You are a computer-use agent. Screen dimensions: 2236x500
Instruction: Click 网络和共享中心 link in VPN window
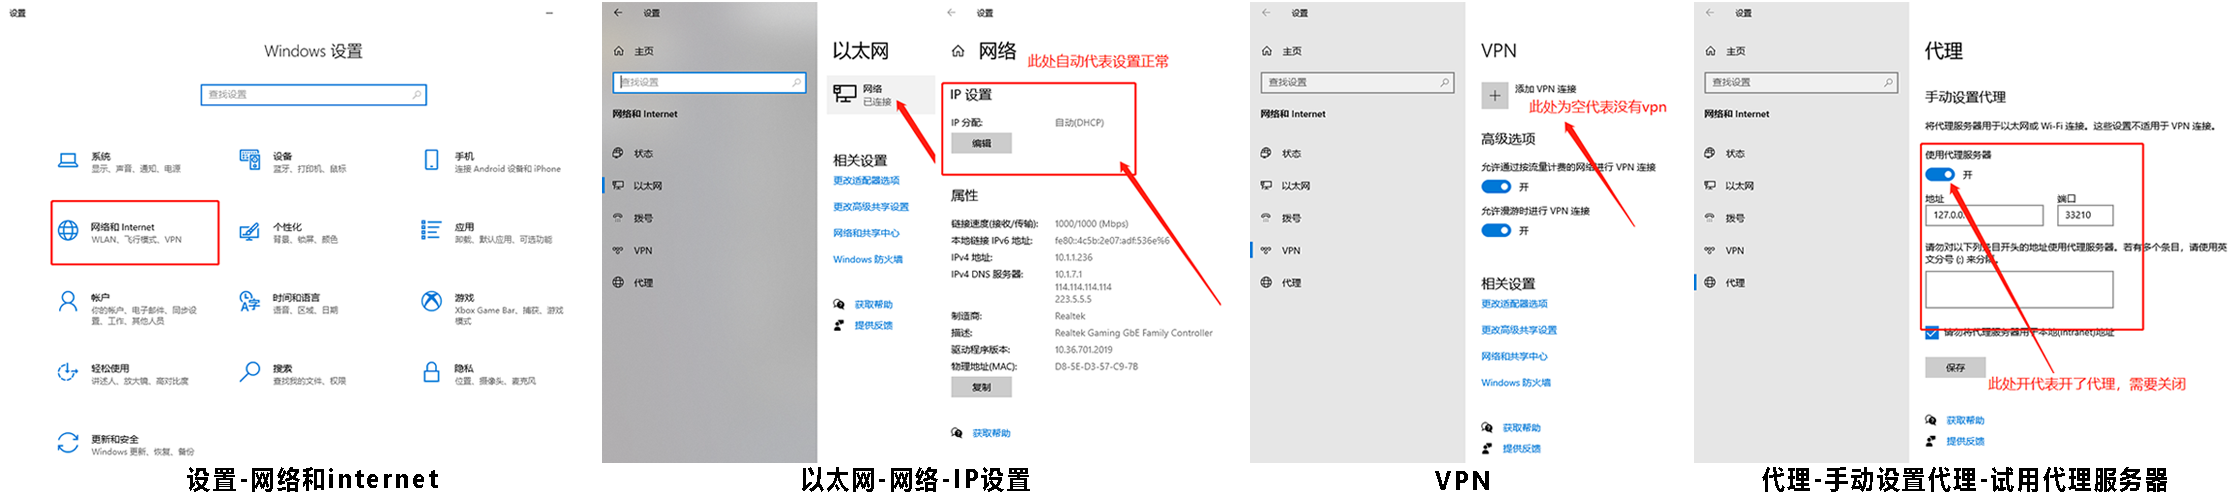(1514, 356)
